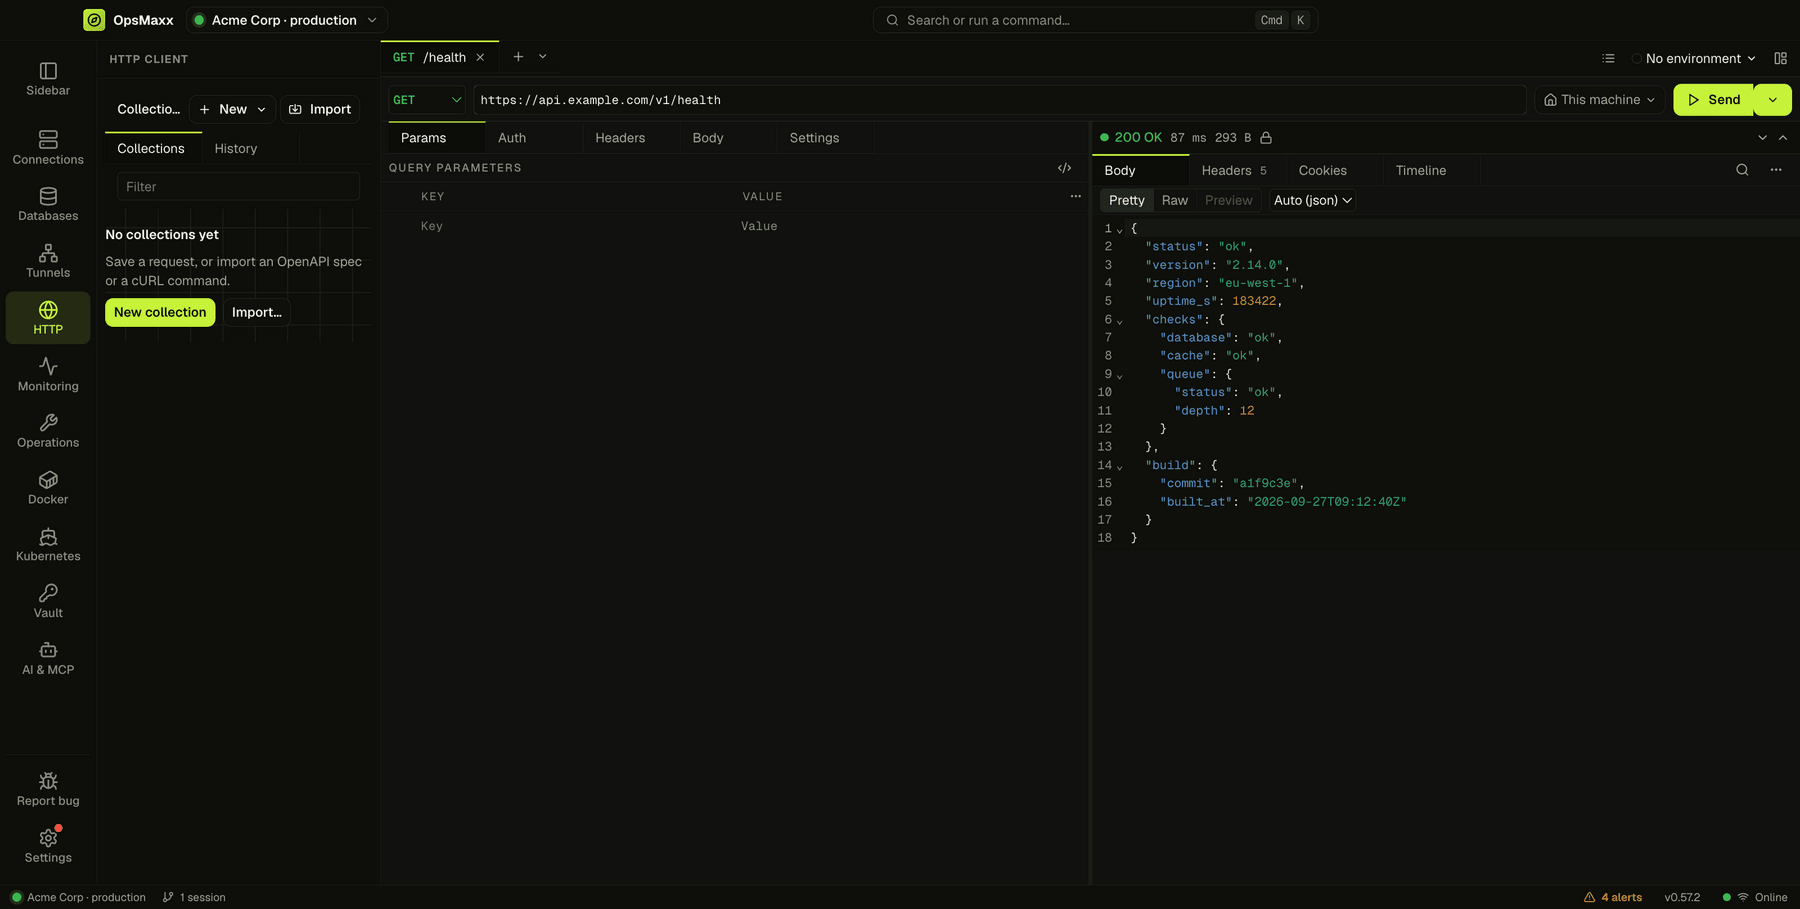Open Settings in the left rail

point(48,846)
